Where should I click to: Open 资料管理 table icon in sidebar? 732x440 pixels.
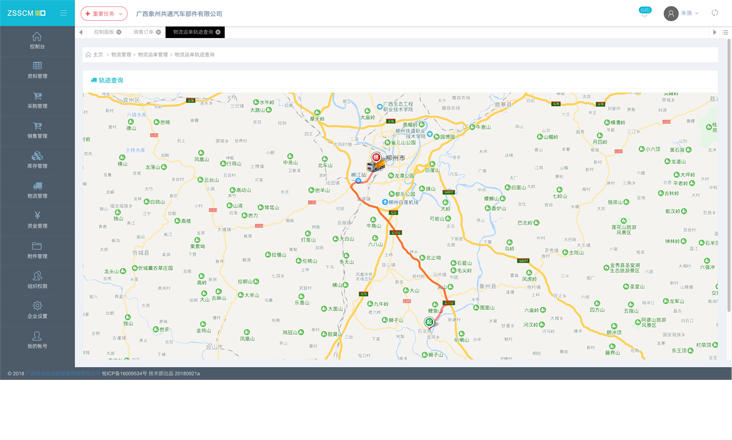(x=37, y=66)
